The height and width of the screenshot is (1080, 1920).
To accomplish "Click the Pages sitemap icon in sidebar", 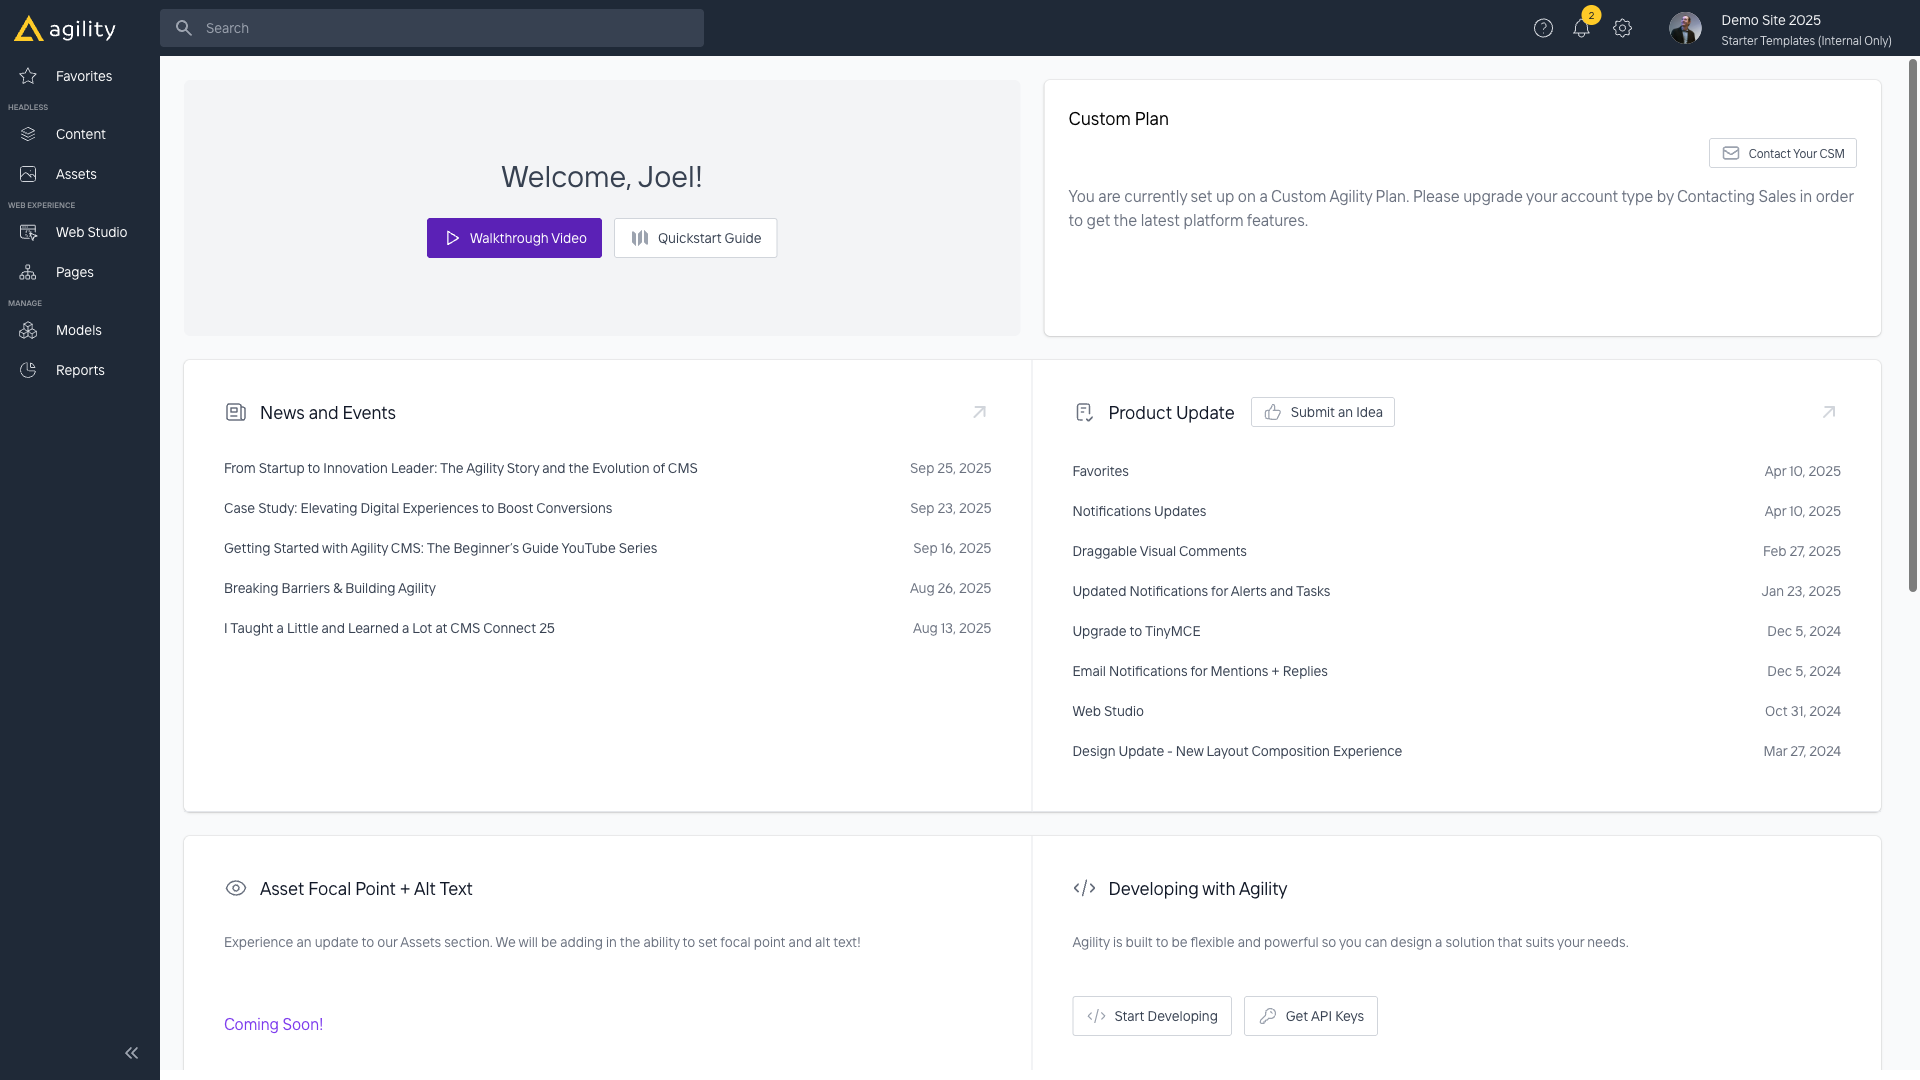I will coord(28,272).
